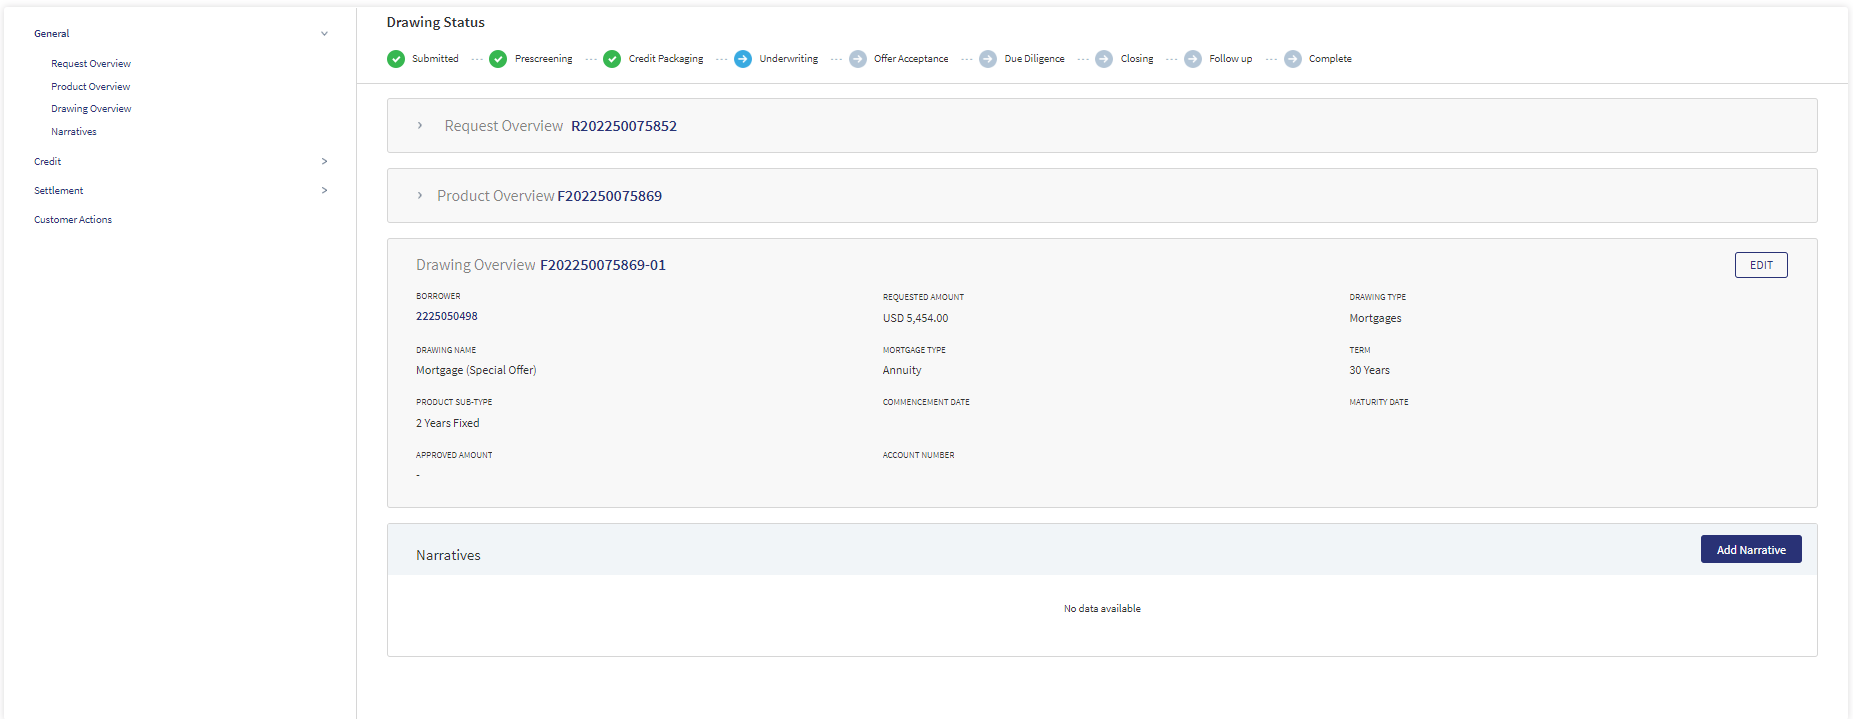Image resolution: width=1853 pixels, height=719 pixels.
Task: Open borrower 2225050498 link
Action: (x=447, y=316)
